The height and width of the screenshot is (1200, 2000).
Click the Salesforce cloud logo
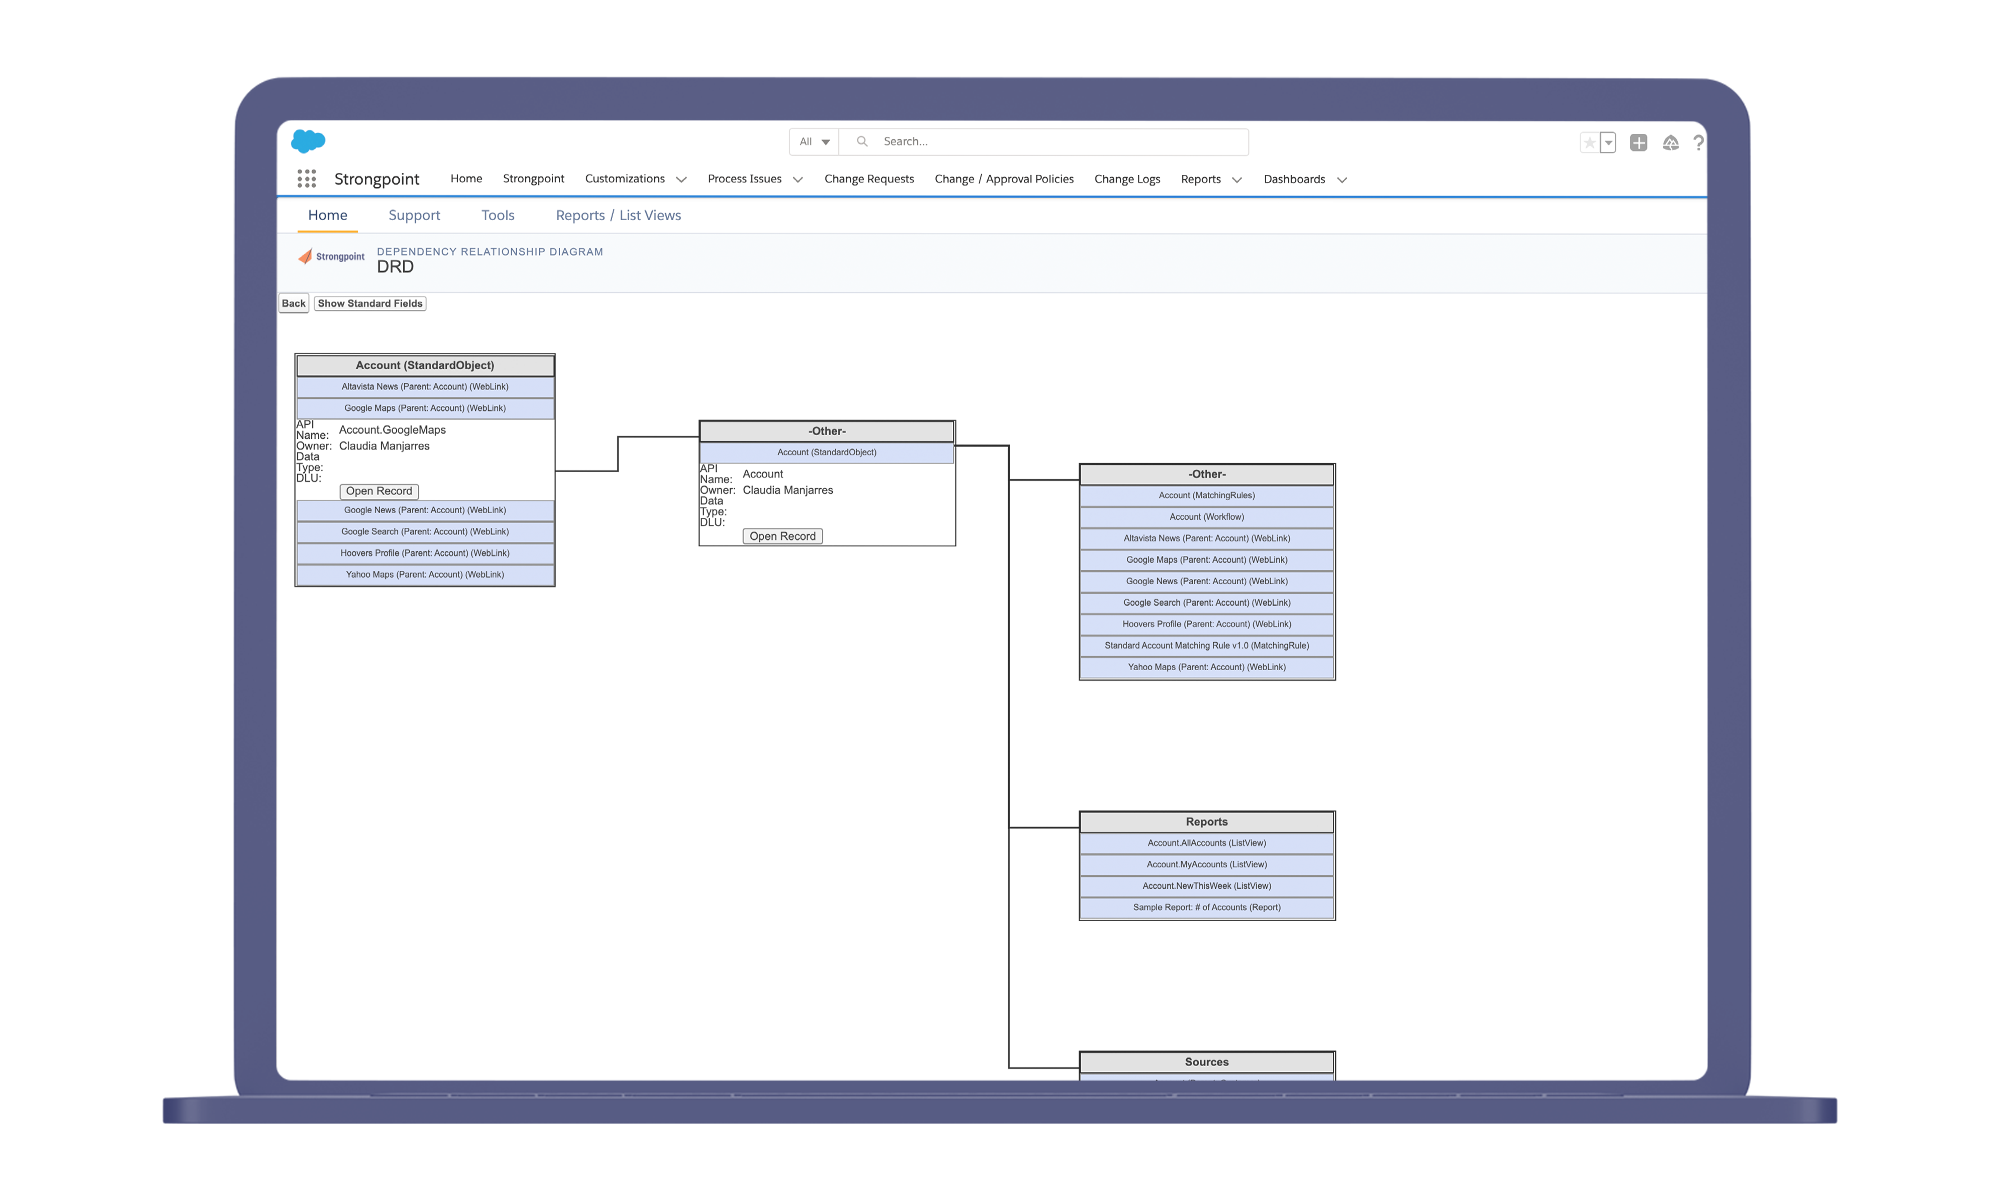coord(308,141)
